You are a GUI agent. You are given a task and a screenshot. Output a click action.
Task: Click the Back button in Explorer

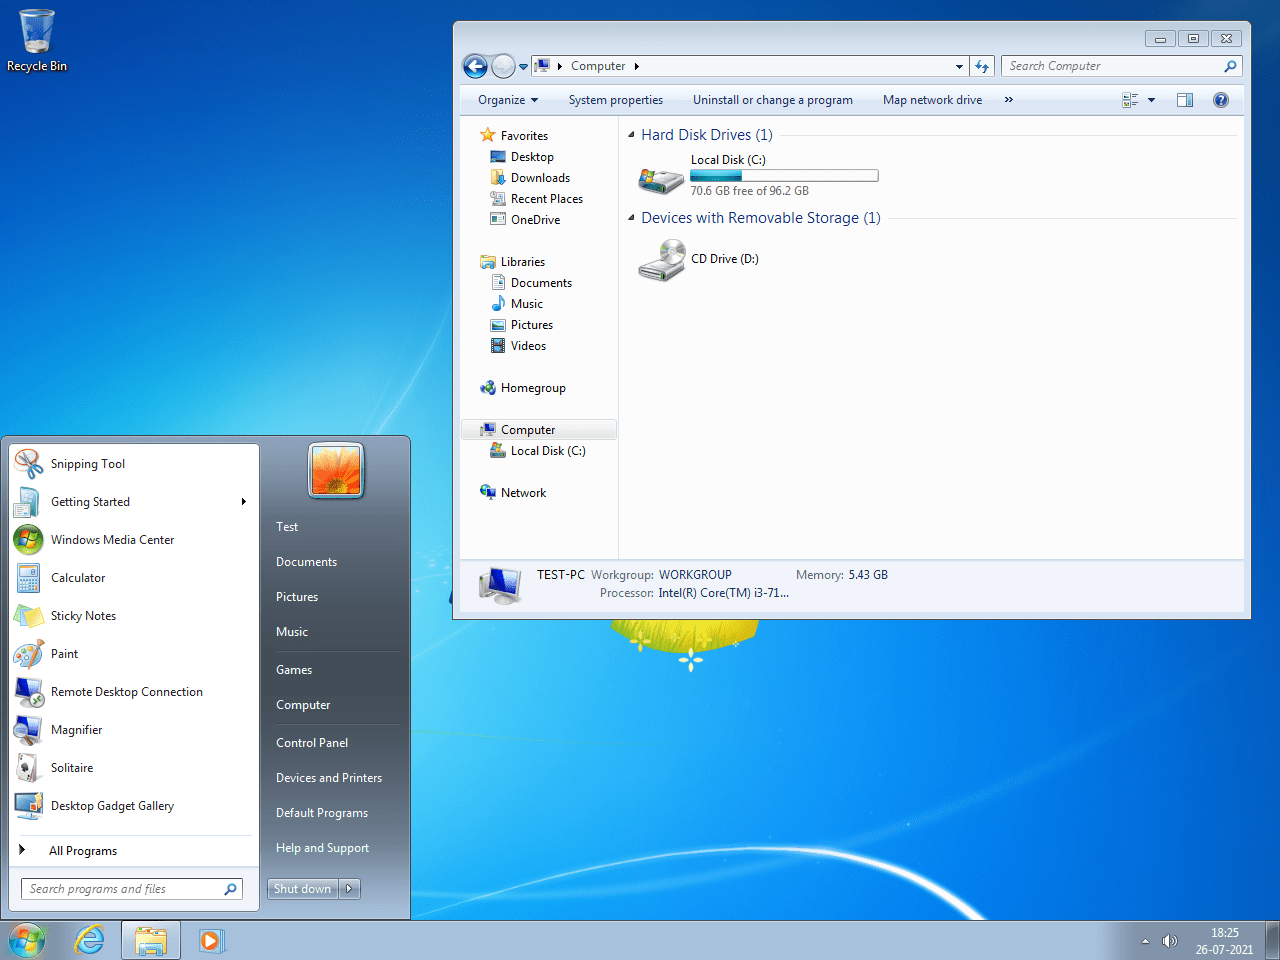[x=475, y=66]
